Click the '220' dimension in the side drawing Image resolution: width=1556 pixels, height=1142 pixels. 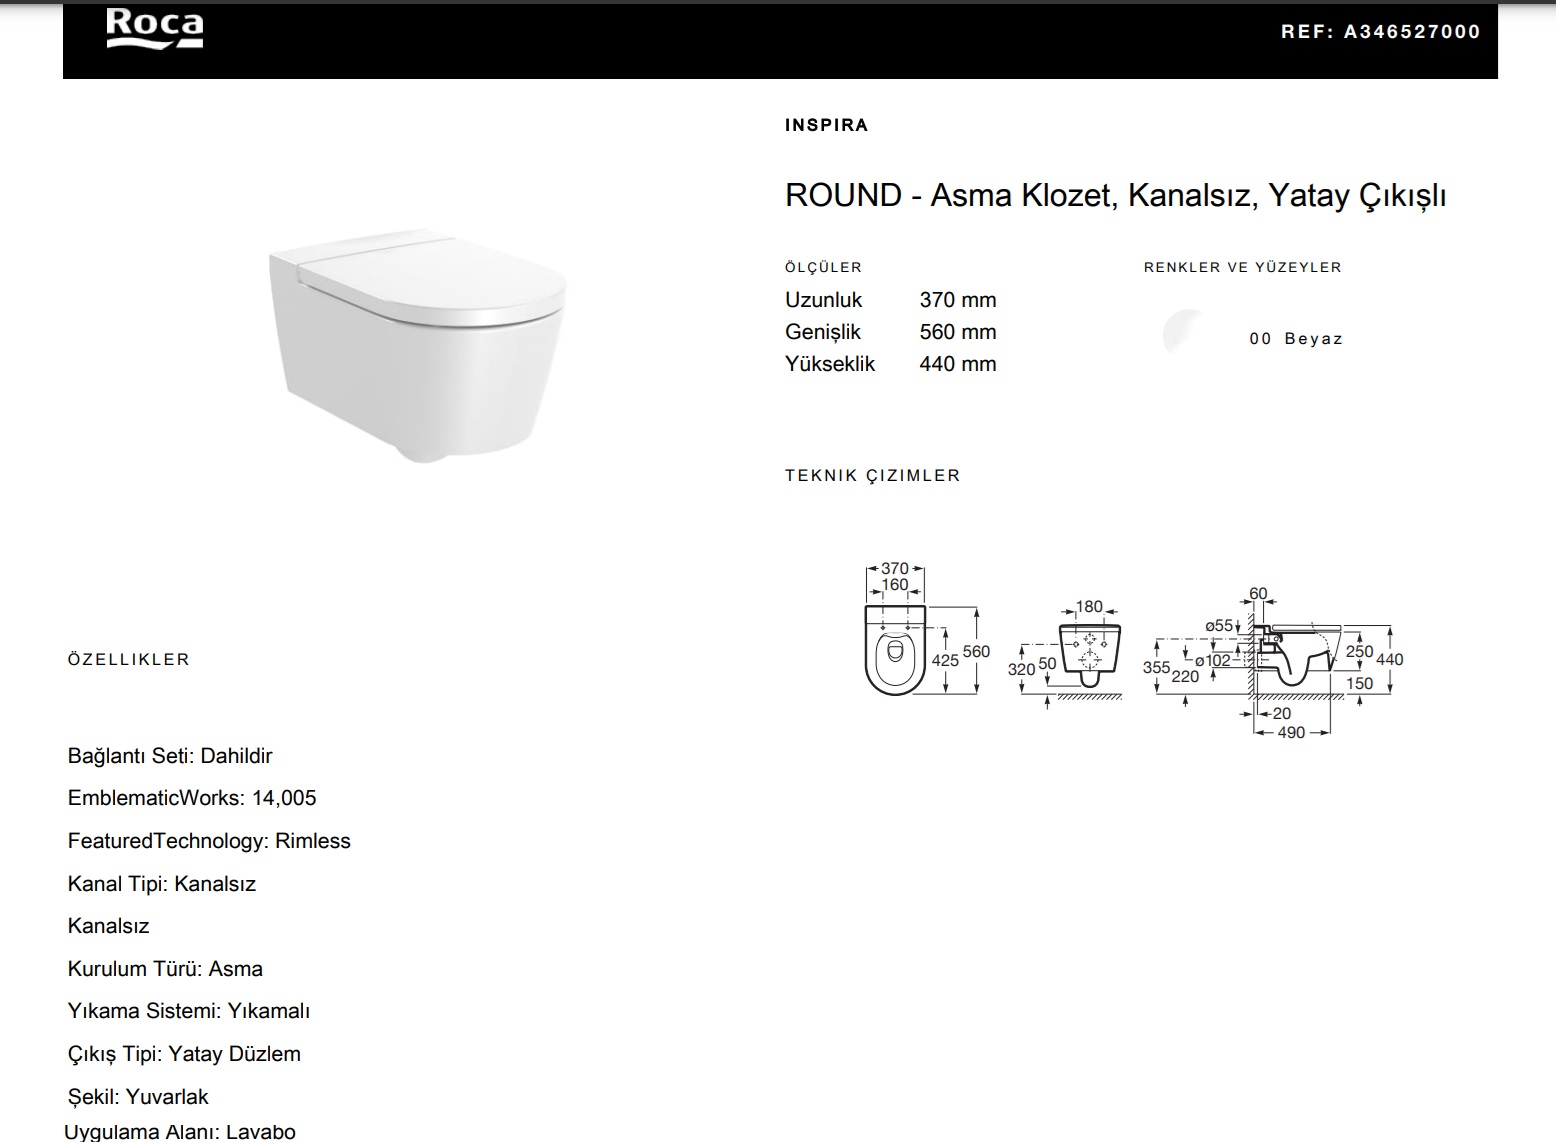(1185, 676)
